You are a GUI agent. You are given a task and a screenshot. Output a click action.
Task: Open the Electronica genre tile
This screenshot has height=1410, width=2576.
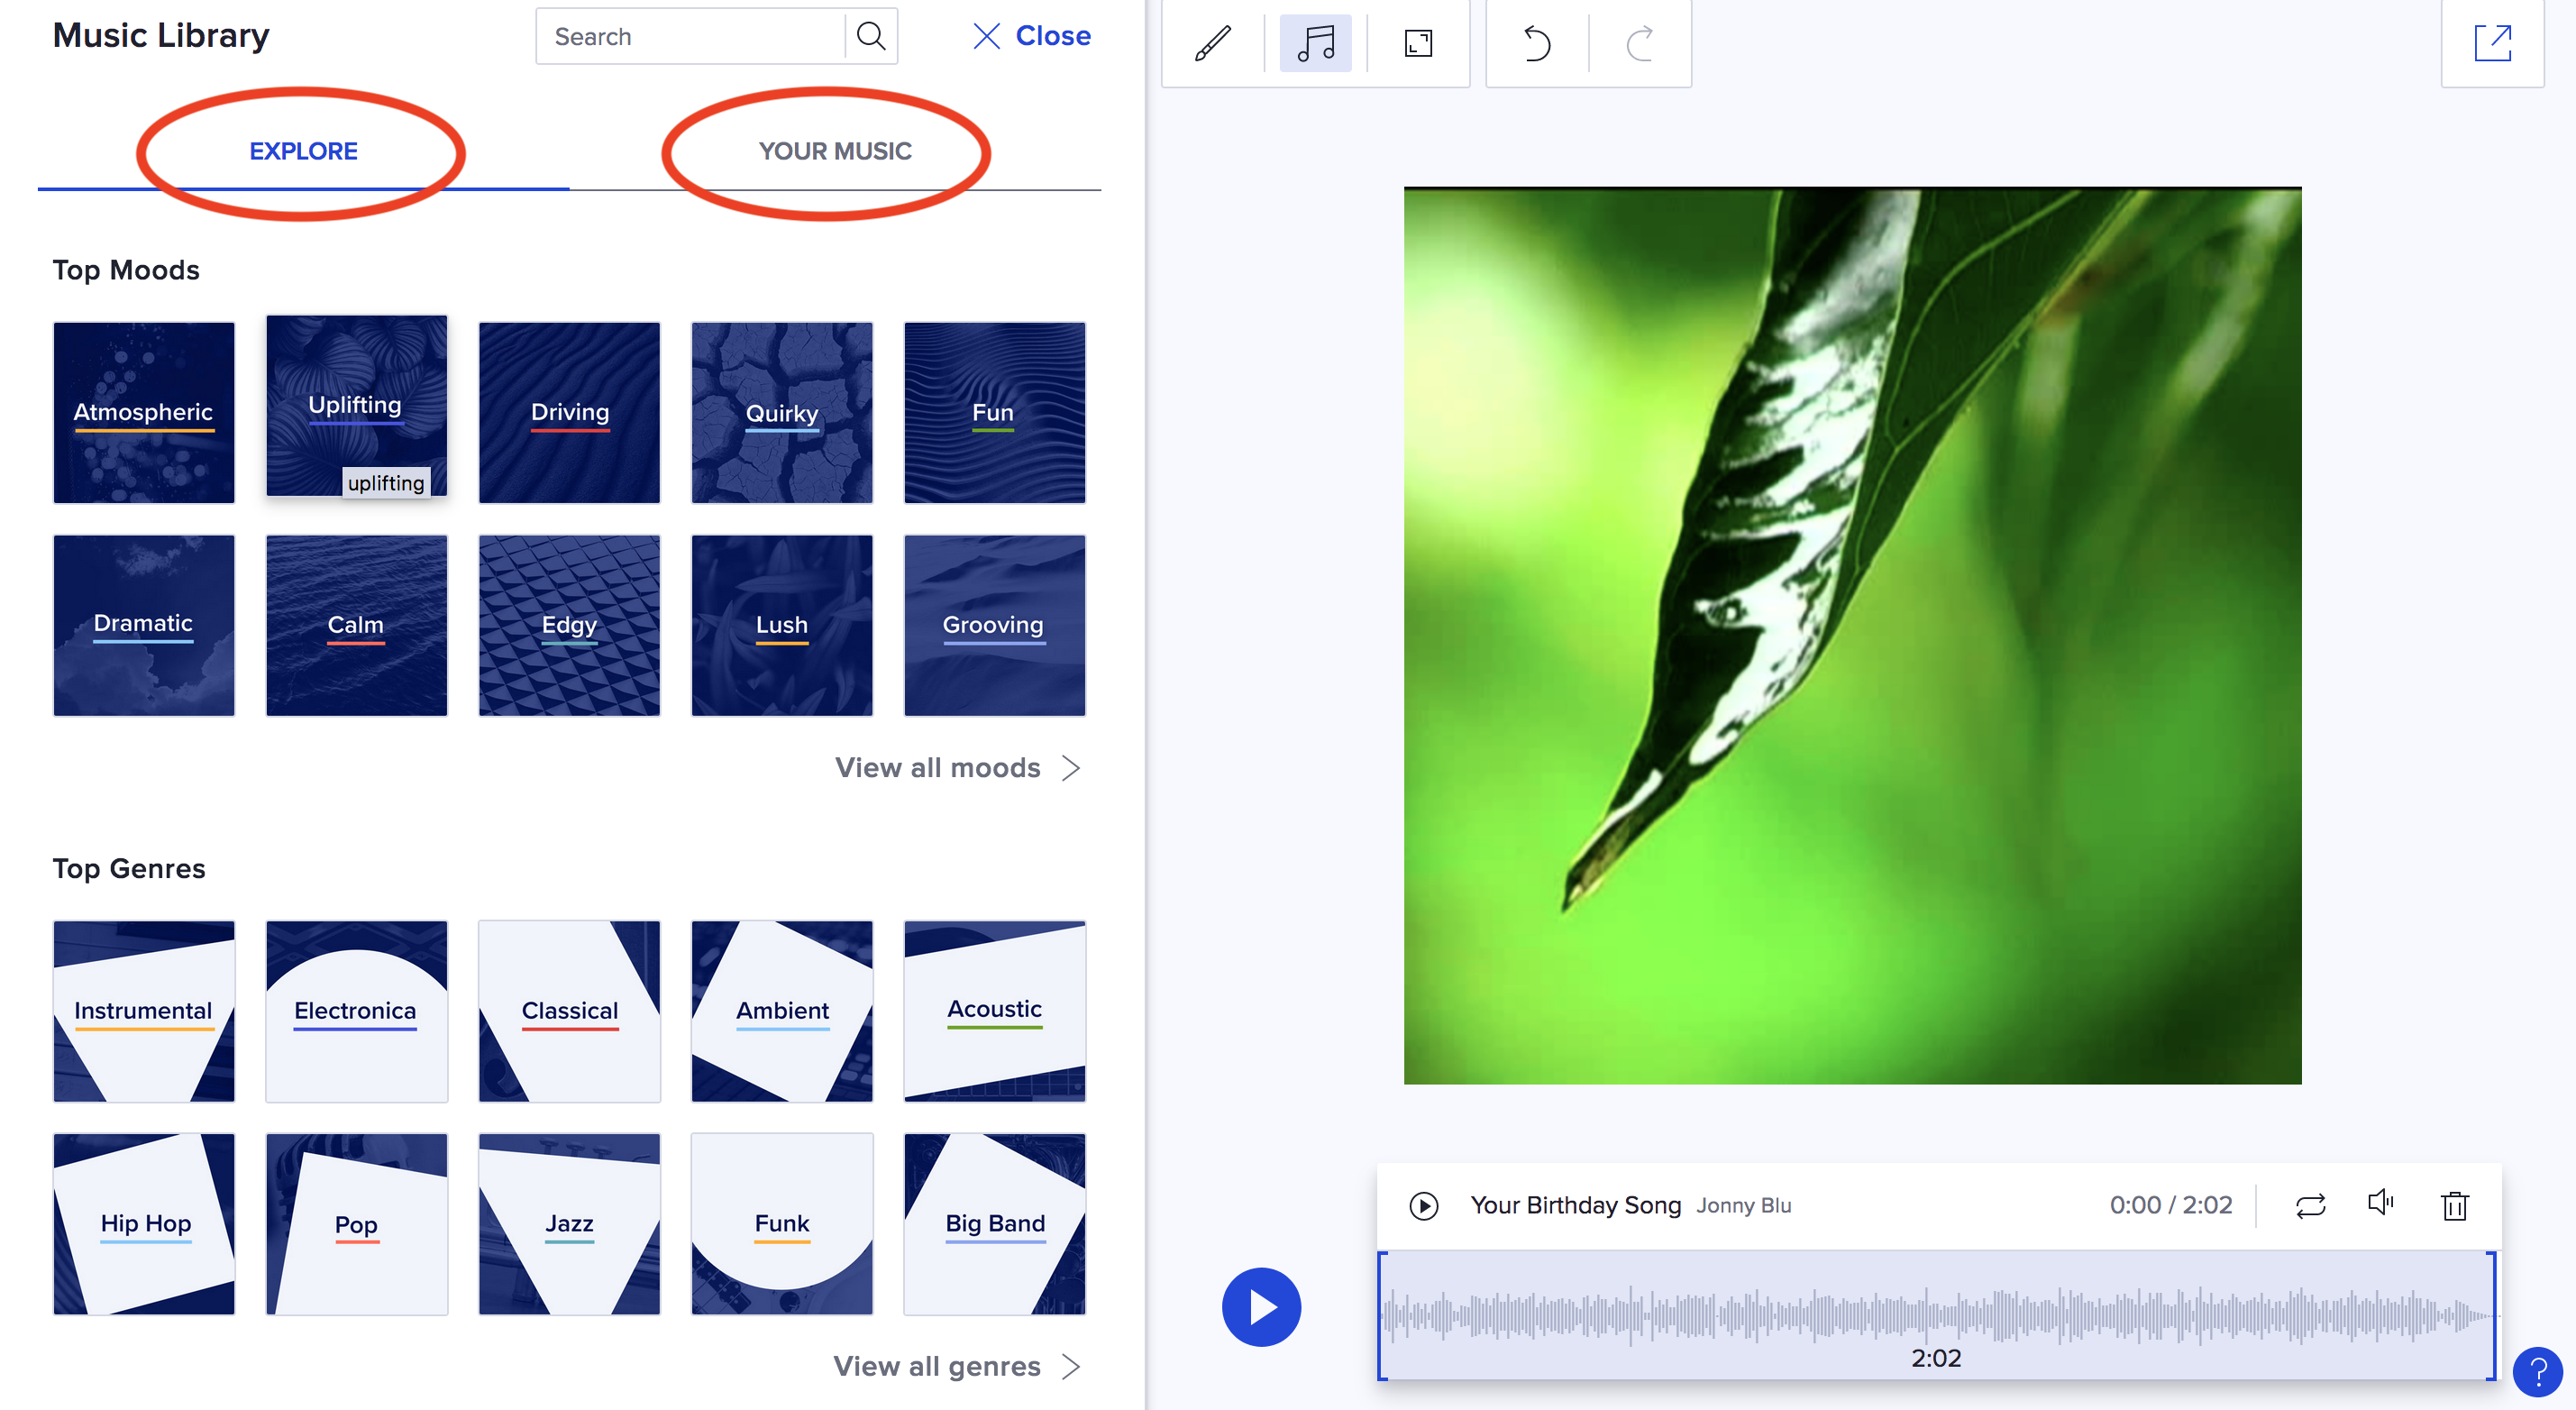click(x=356, y=1011)
